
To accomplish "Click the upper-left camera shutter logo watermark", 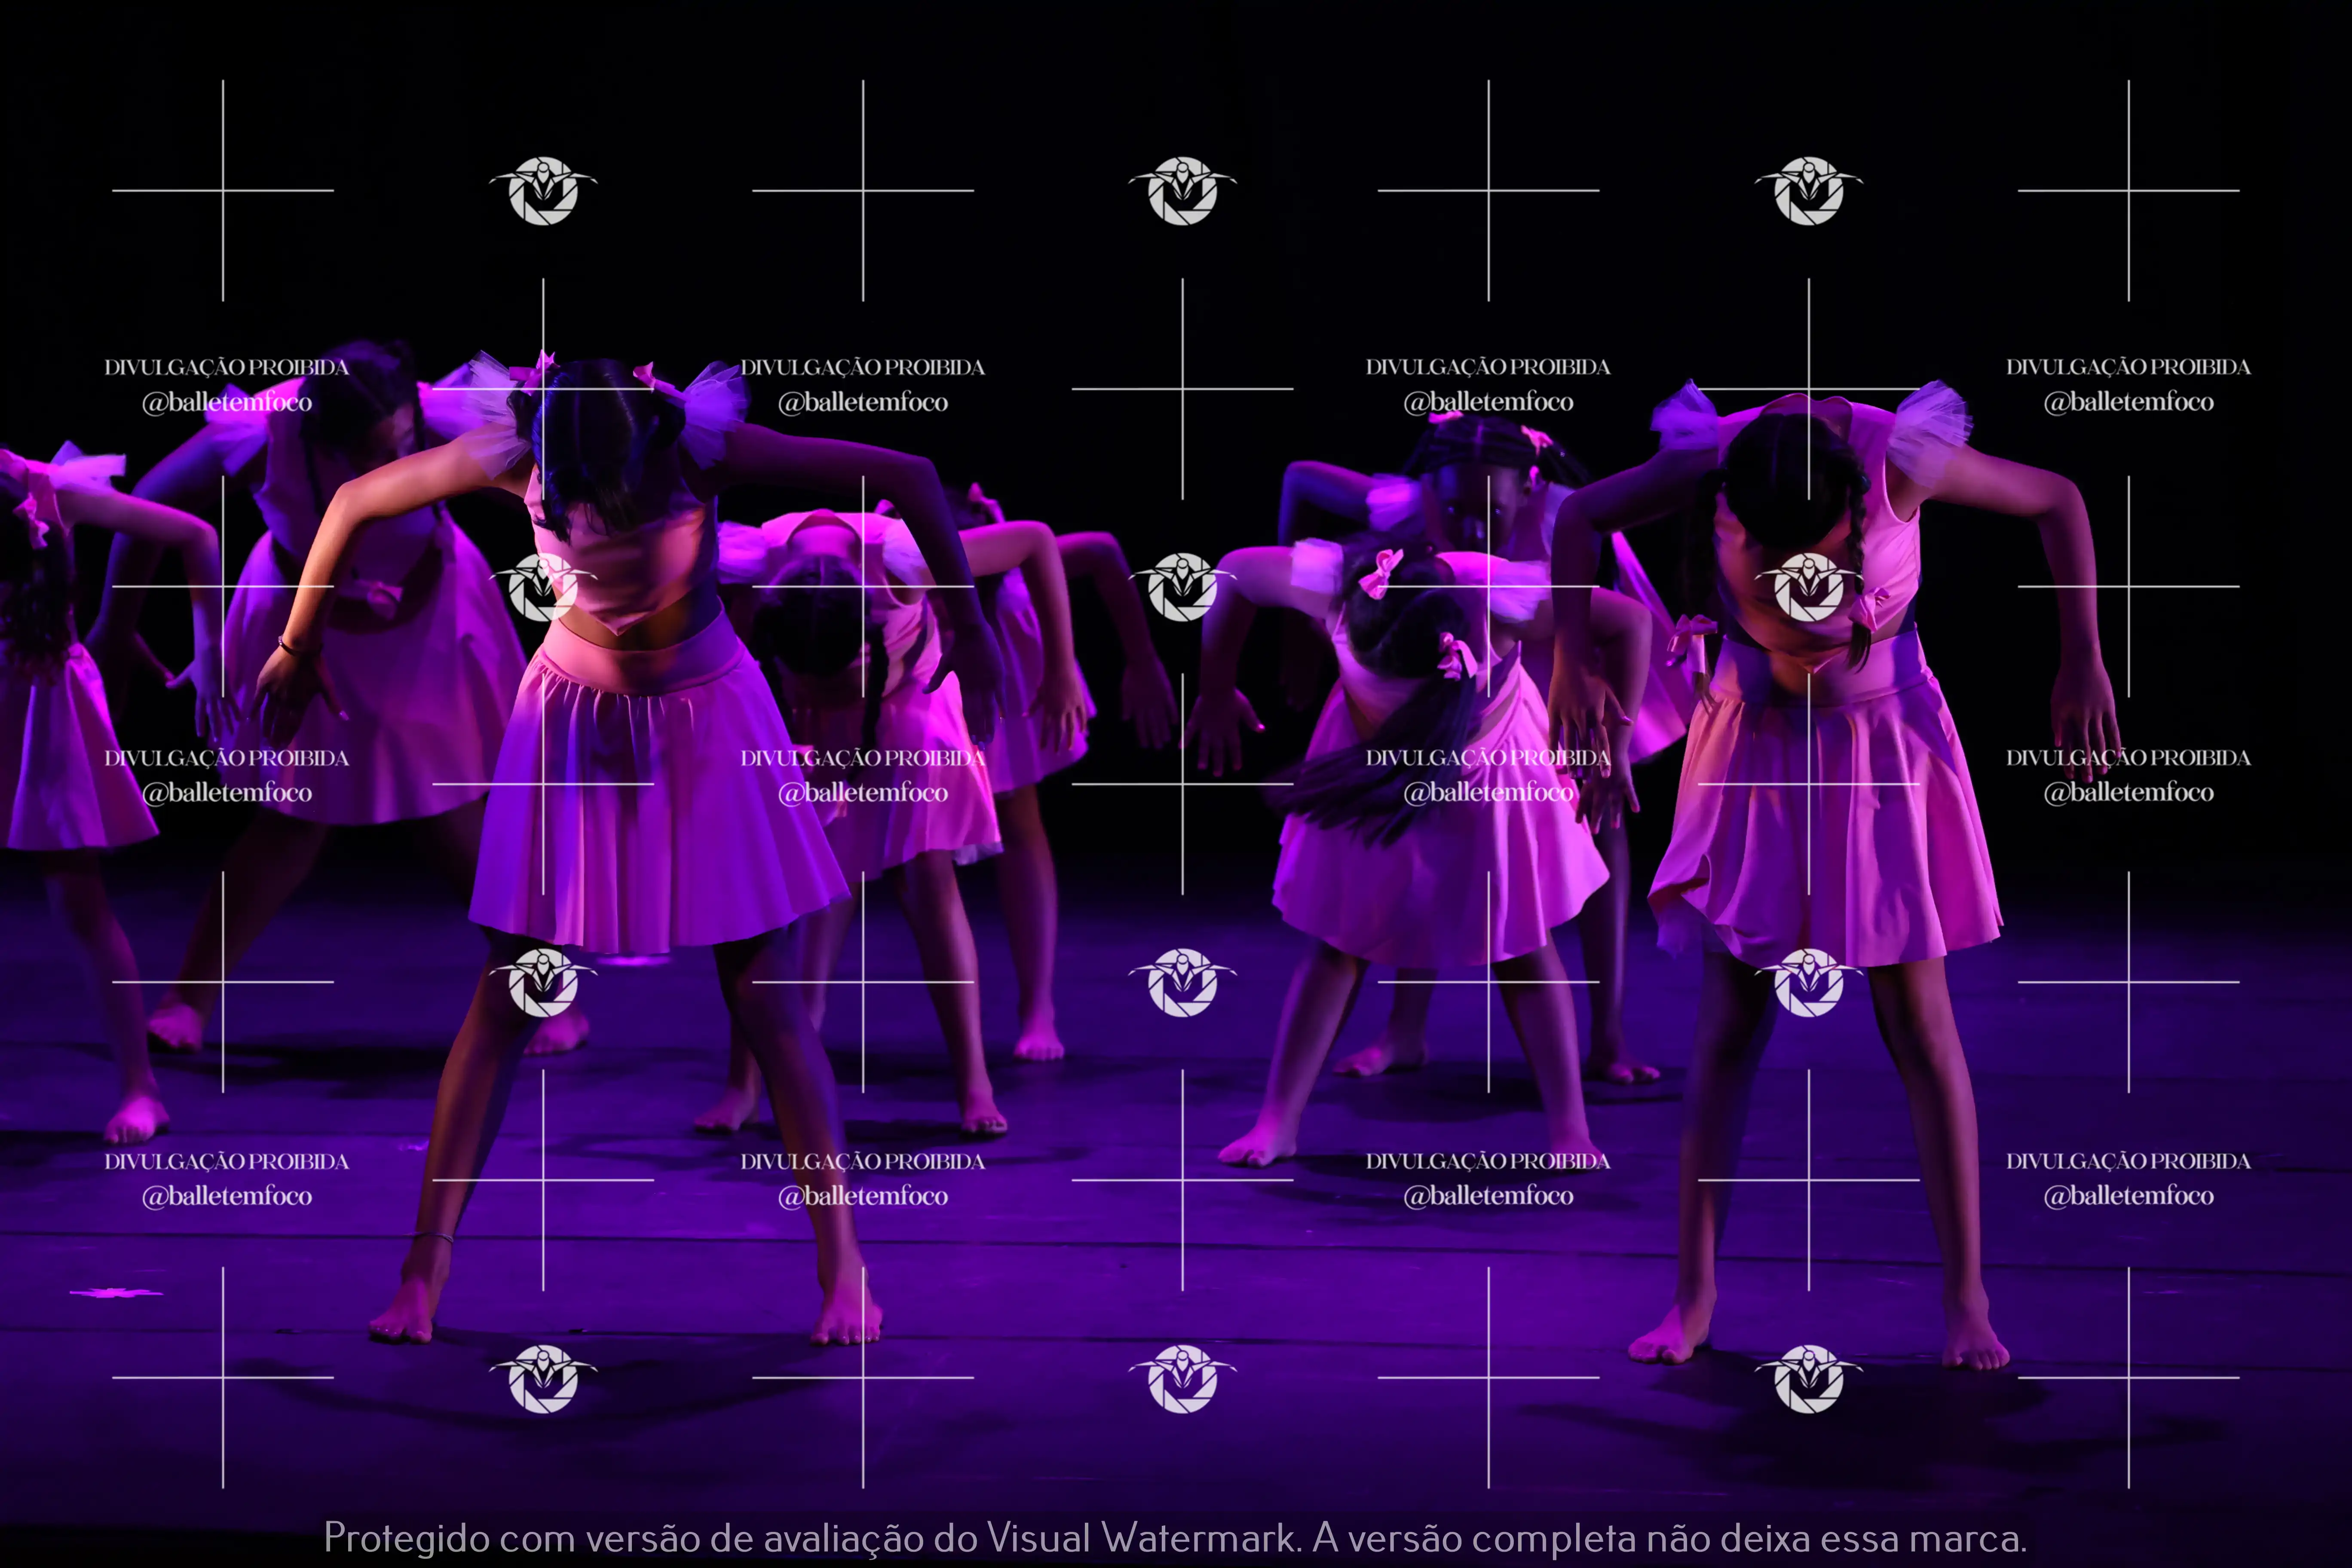I will pos(543,190).
